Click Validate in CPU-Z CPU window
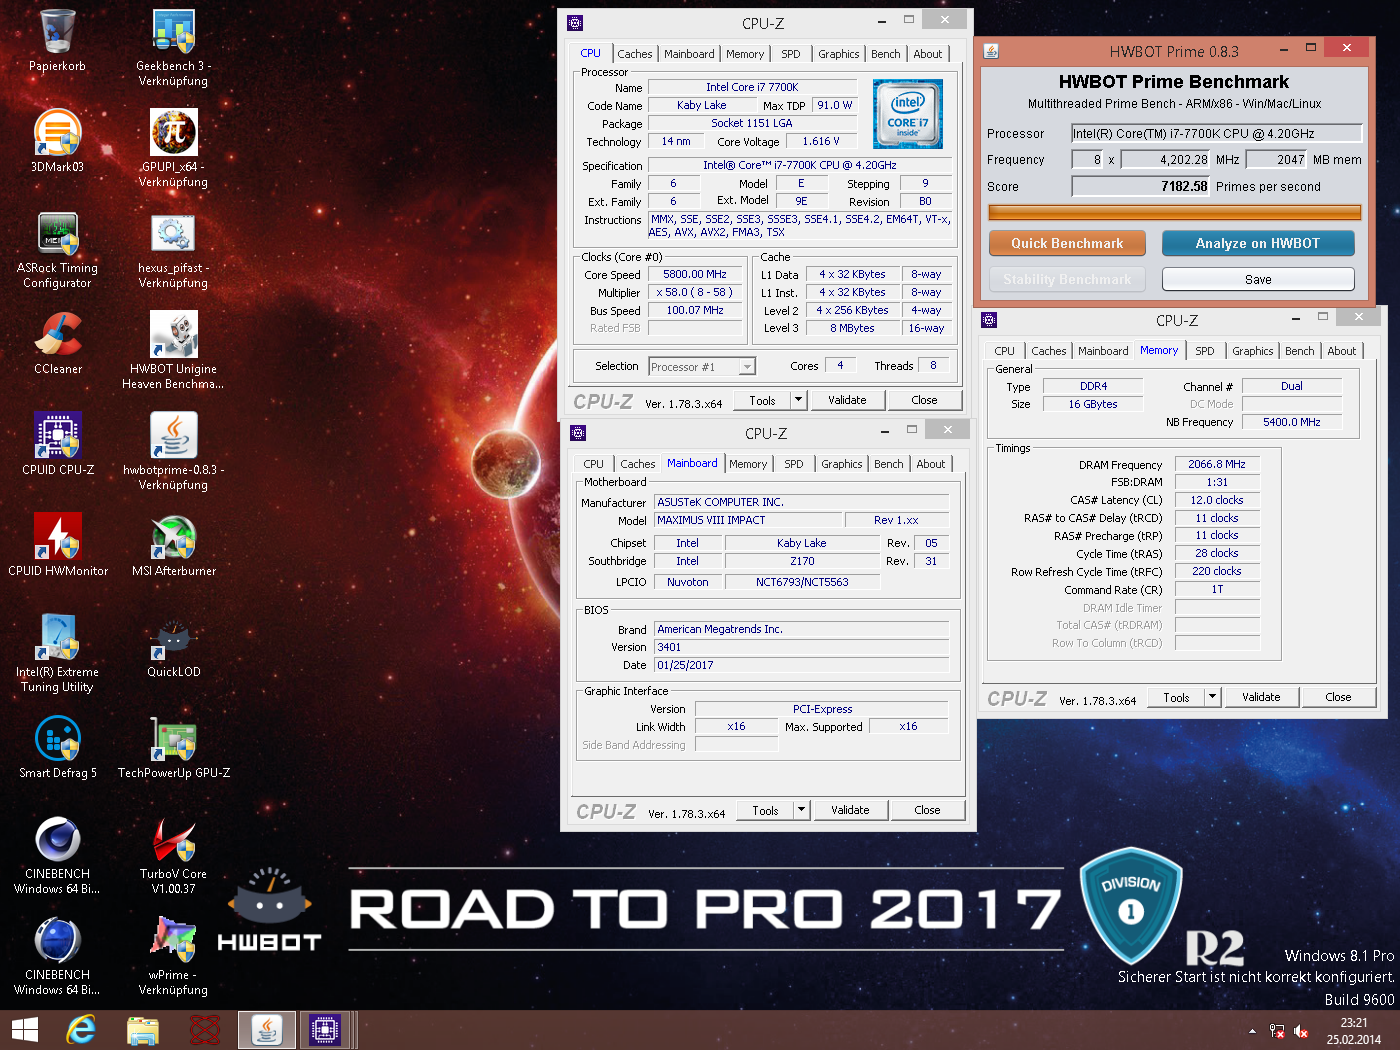Image resolution: width=1400 pixels, height=1050 pixels. [847, 400]
